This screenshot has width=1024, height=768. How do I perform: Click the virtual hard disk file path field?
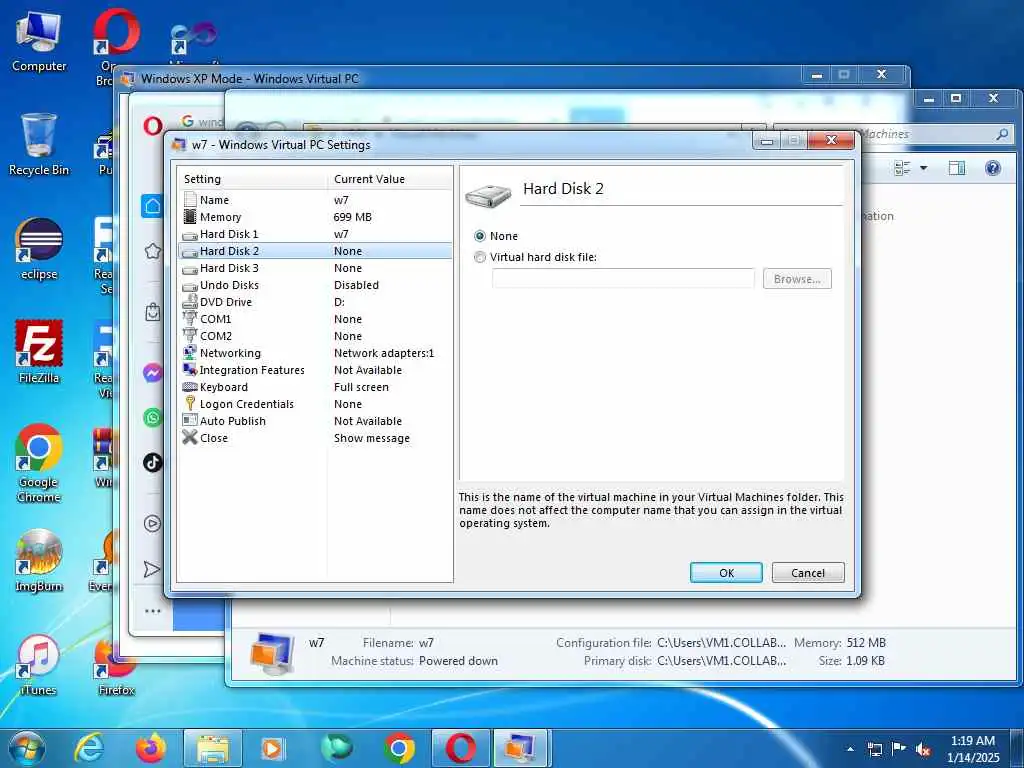click(x=623, y=279)
